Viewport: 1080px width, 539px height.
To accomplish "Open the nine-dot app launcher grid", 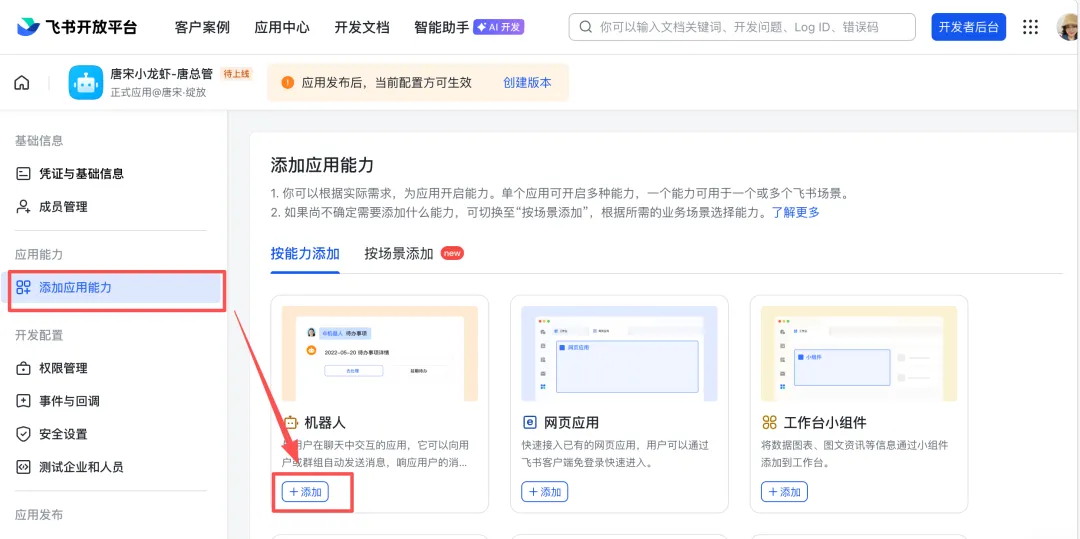I will coord(1030,27).
